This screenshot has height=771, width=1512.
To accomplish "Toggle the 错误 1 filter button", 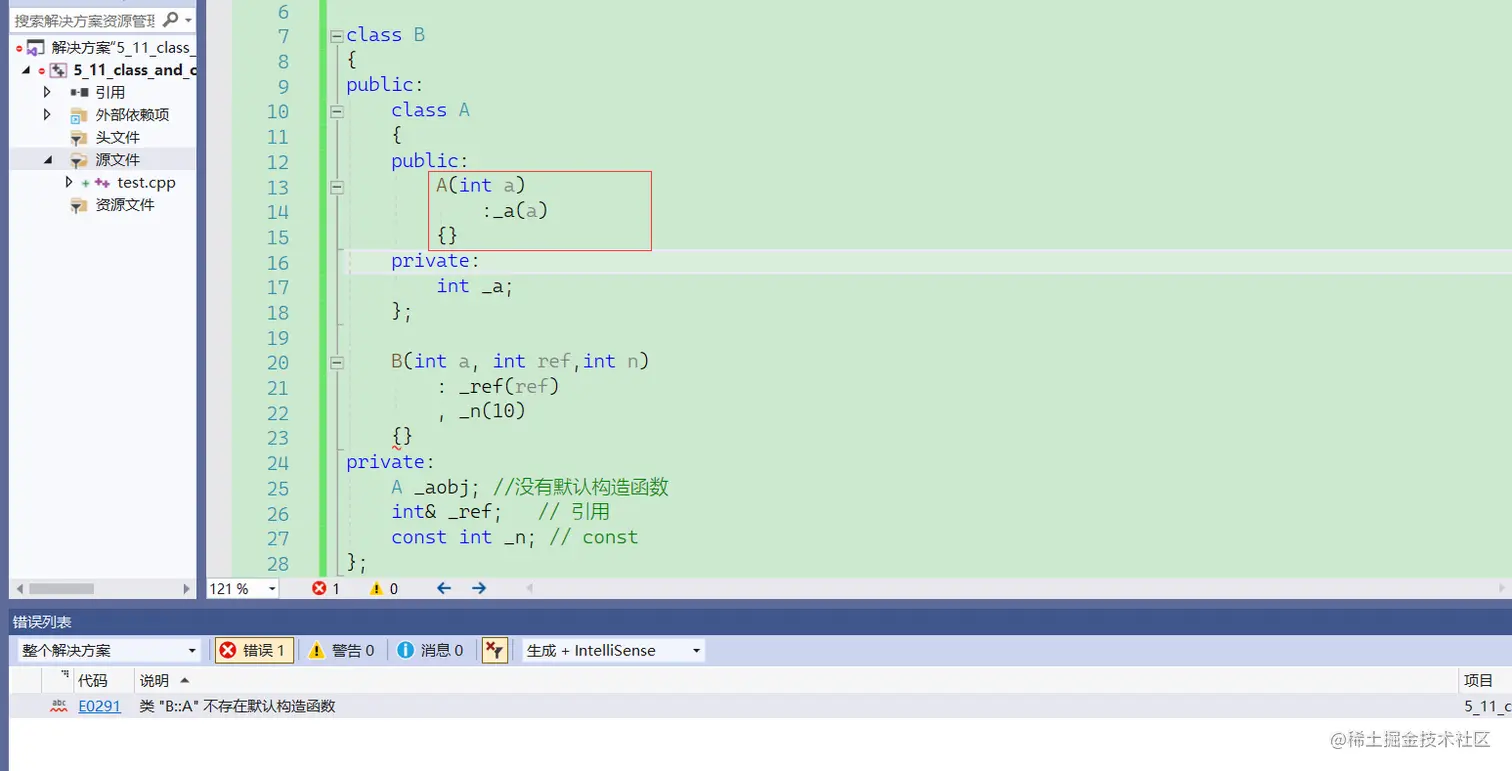I will coord(253,650).
